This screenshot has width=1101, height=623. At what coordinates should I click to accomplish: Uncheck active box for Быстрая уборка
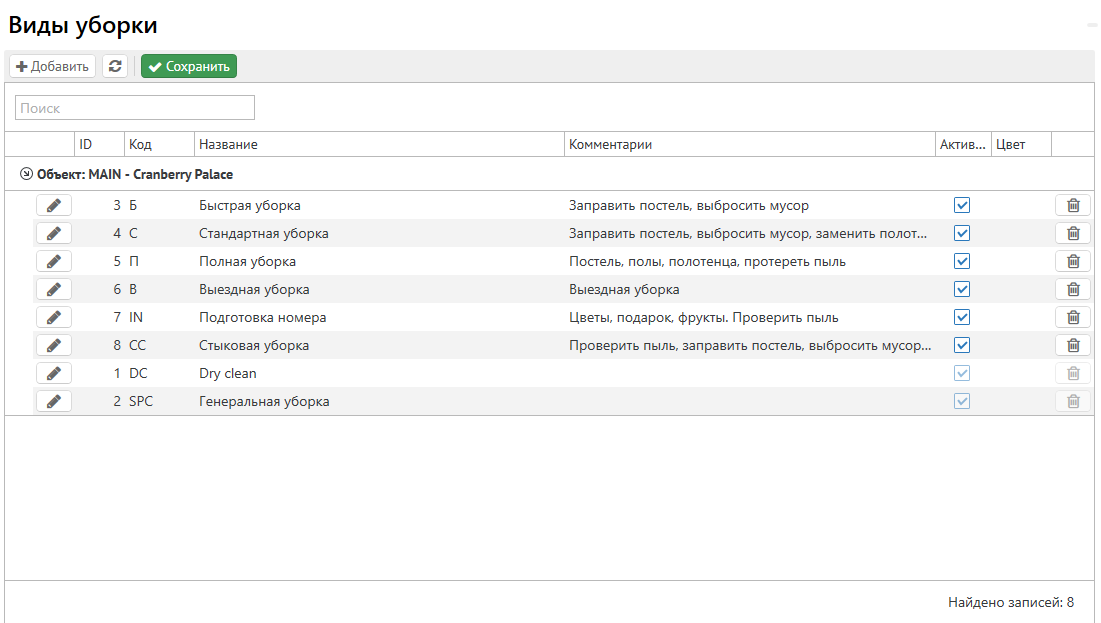[x=962, y=205]
